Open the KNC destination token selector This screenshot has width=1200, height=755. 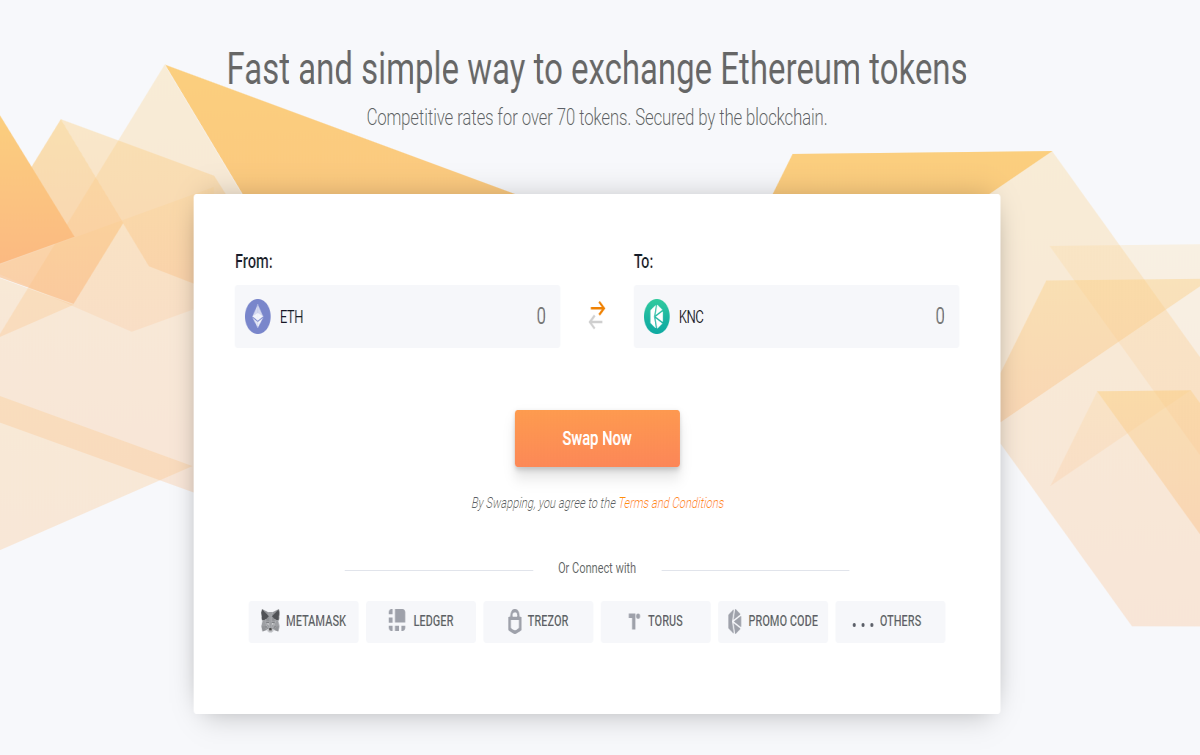point(674,317)
